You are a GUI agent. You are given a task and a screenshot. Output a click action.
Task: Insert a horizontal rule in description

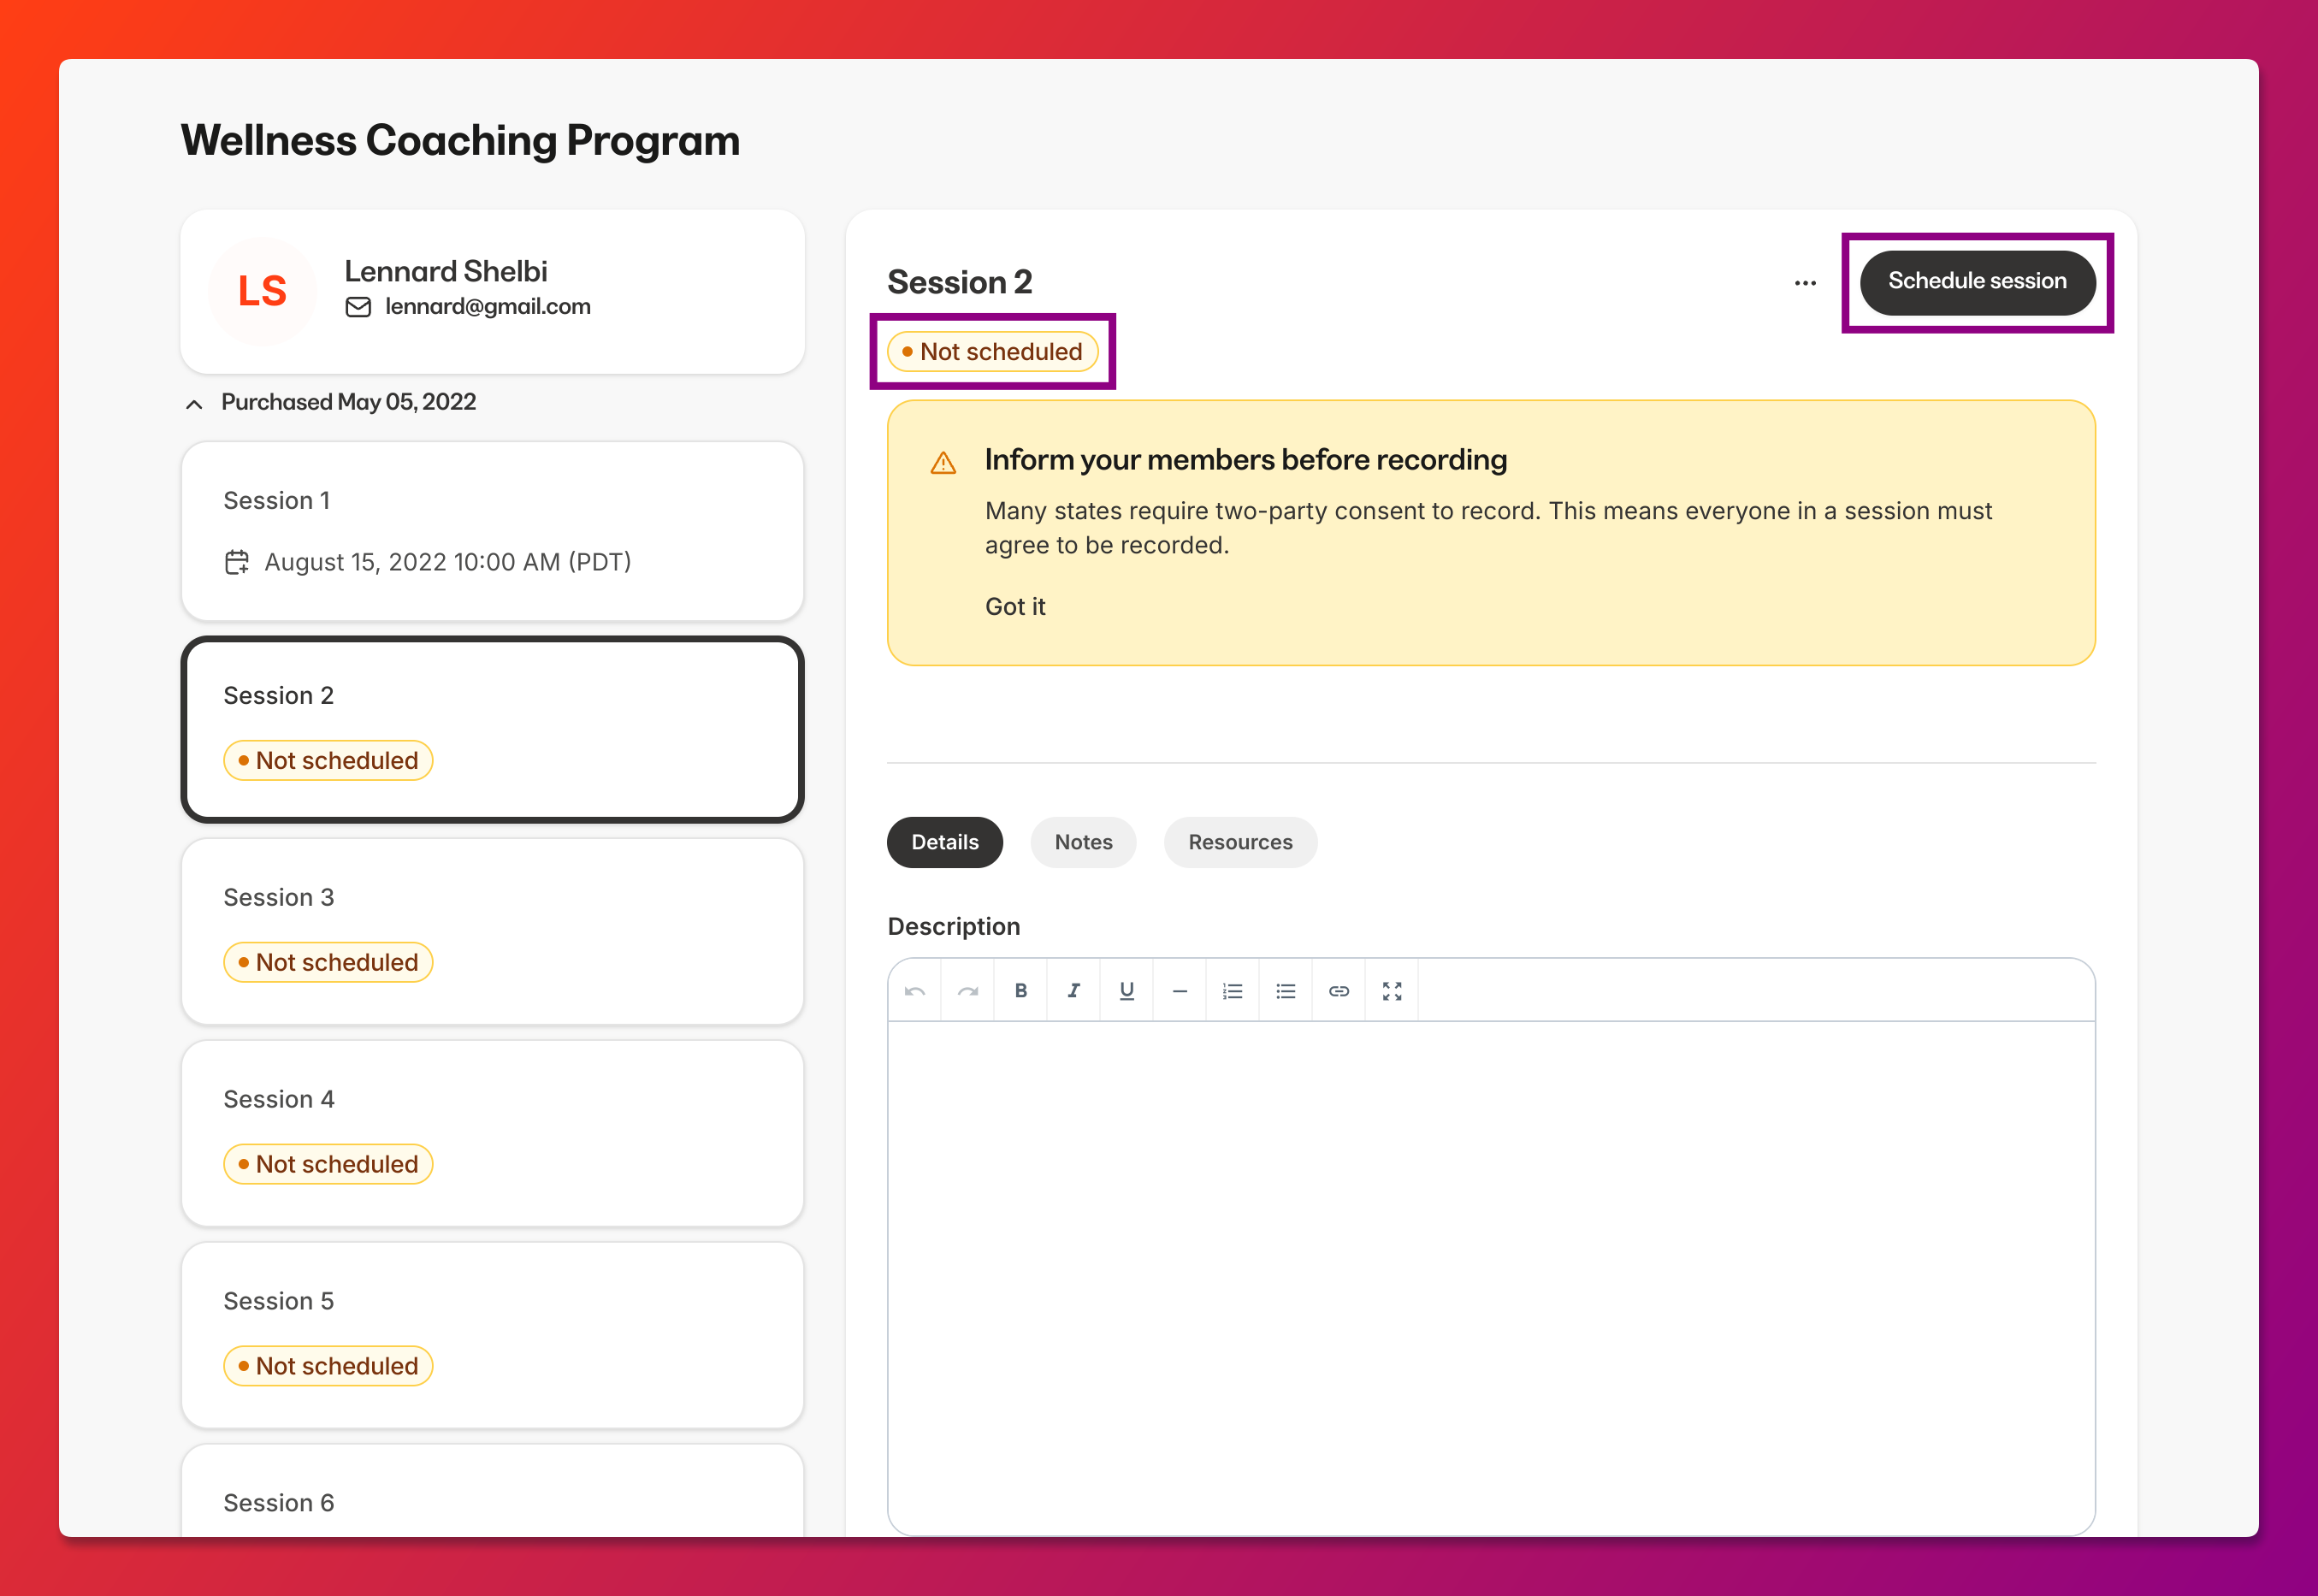click(x=1180, y=991)
